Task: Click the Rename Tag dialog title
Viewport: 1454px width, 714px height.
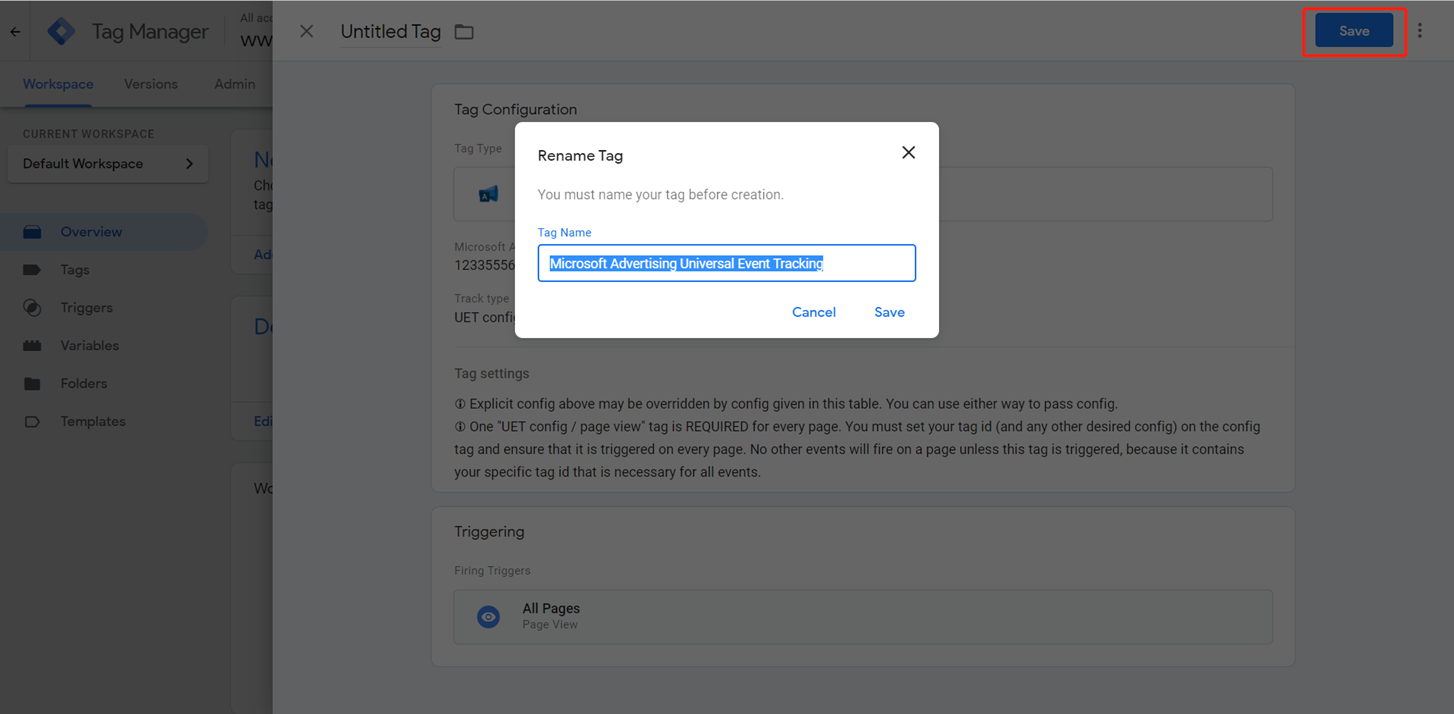Action: [580, 156]
